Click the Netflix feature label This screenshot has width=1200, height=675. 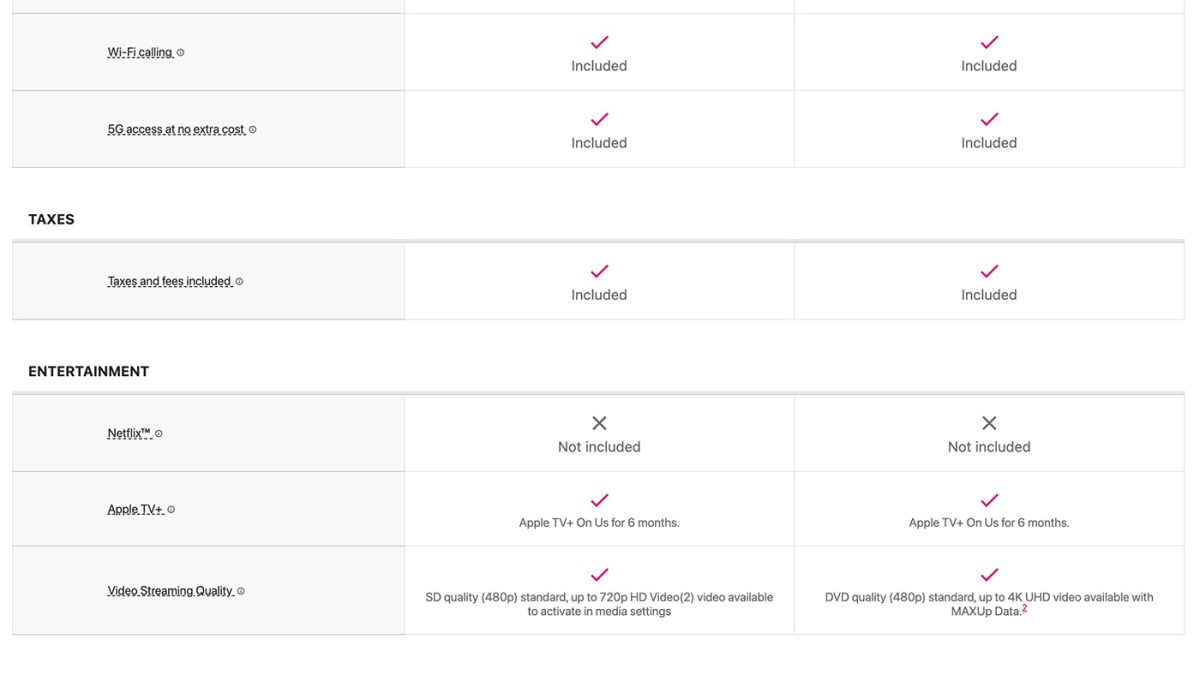129,434
